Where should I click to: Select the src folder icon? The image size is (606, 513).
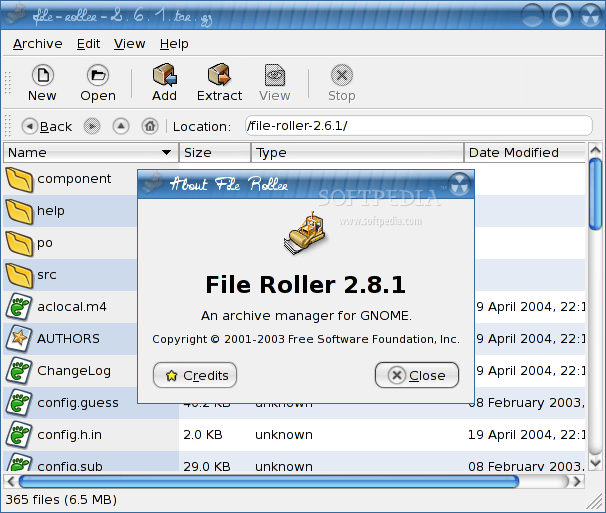click(x=19, y=276)
